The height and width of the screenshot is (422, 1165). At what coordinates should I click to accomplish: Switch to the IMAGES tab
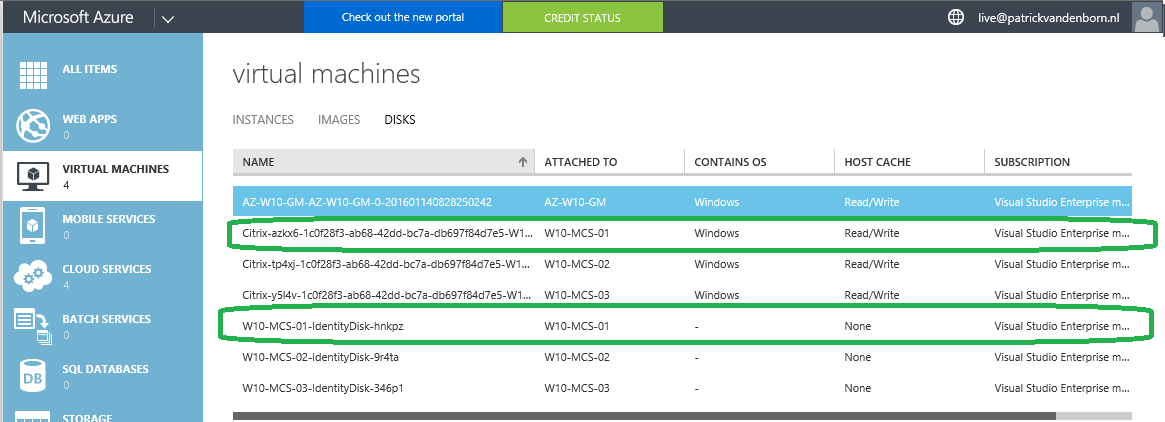(x=339, y=120)
